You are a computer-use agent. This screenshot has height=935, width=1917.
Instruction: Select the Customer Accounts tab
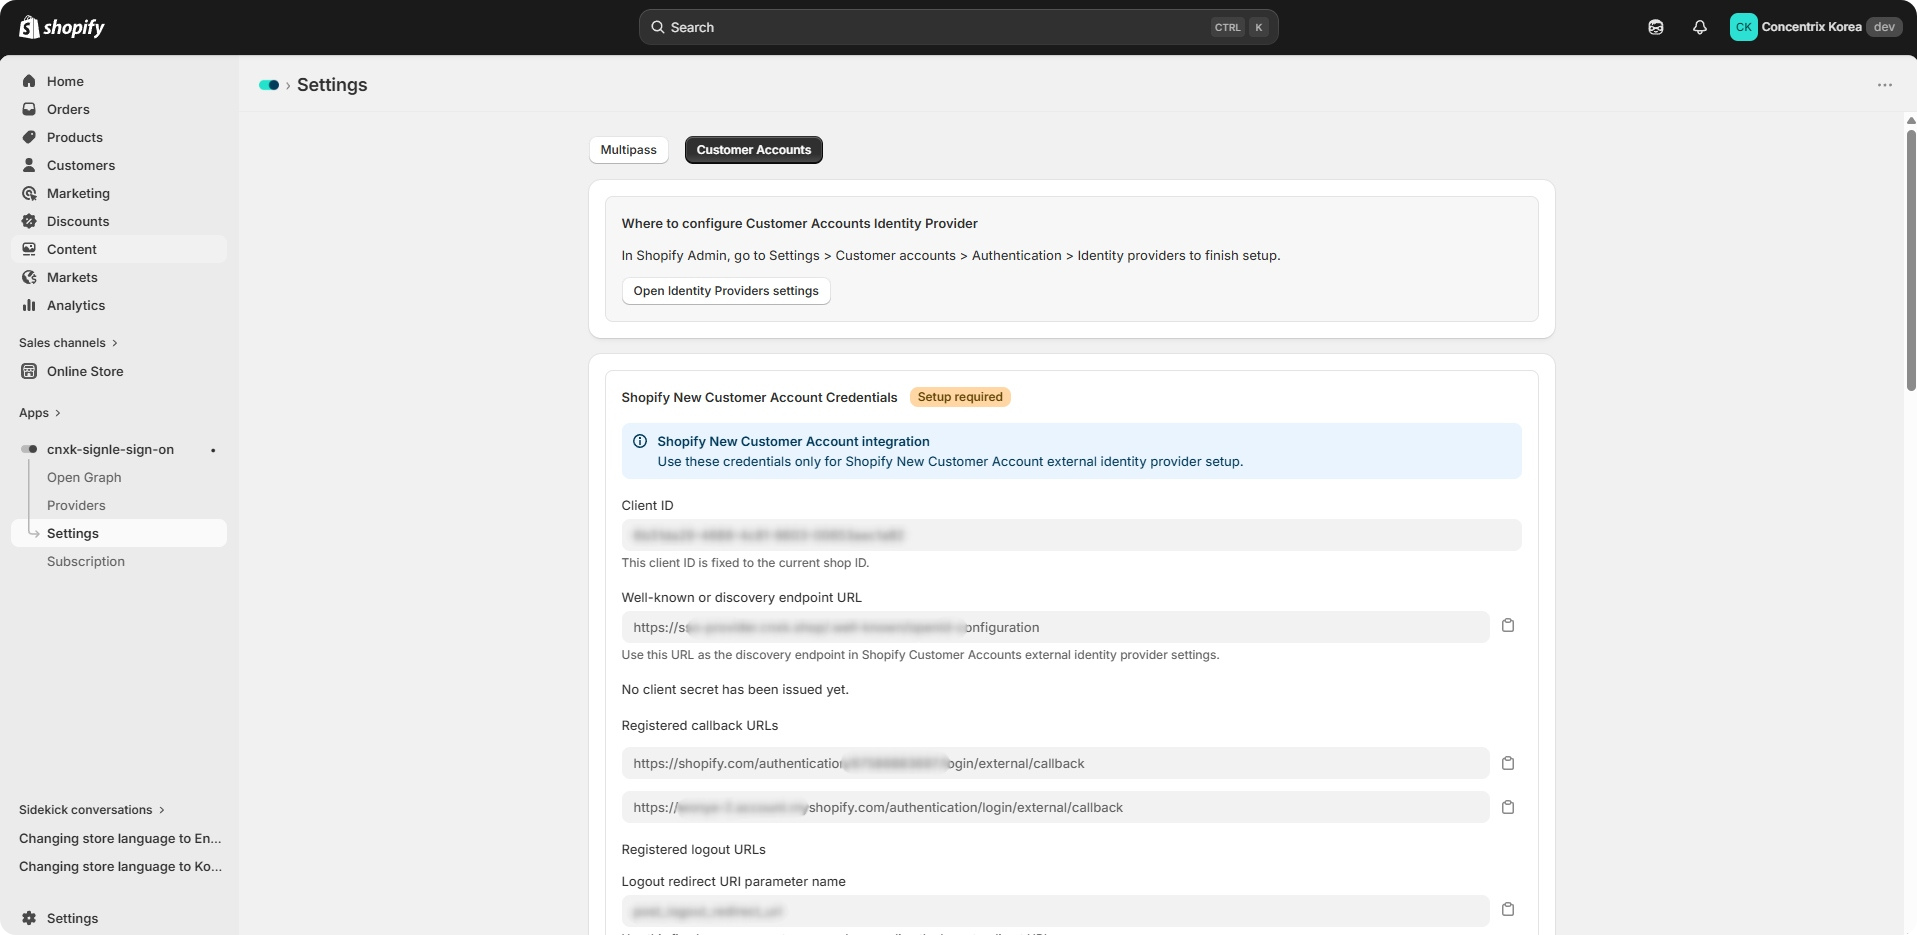point(754,150)
